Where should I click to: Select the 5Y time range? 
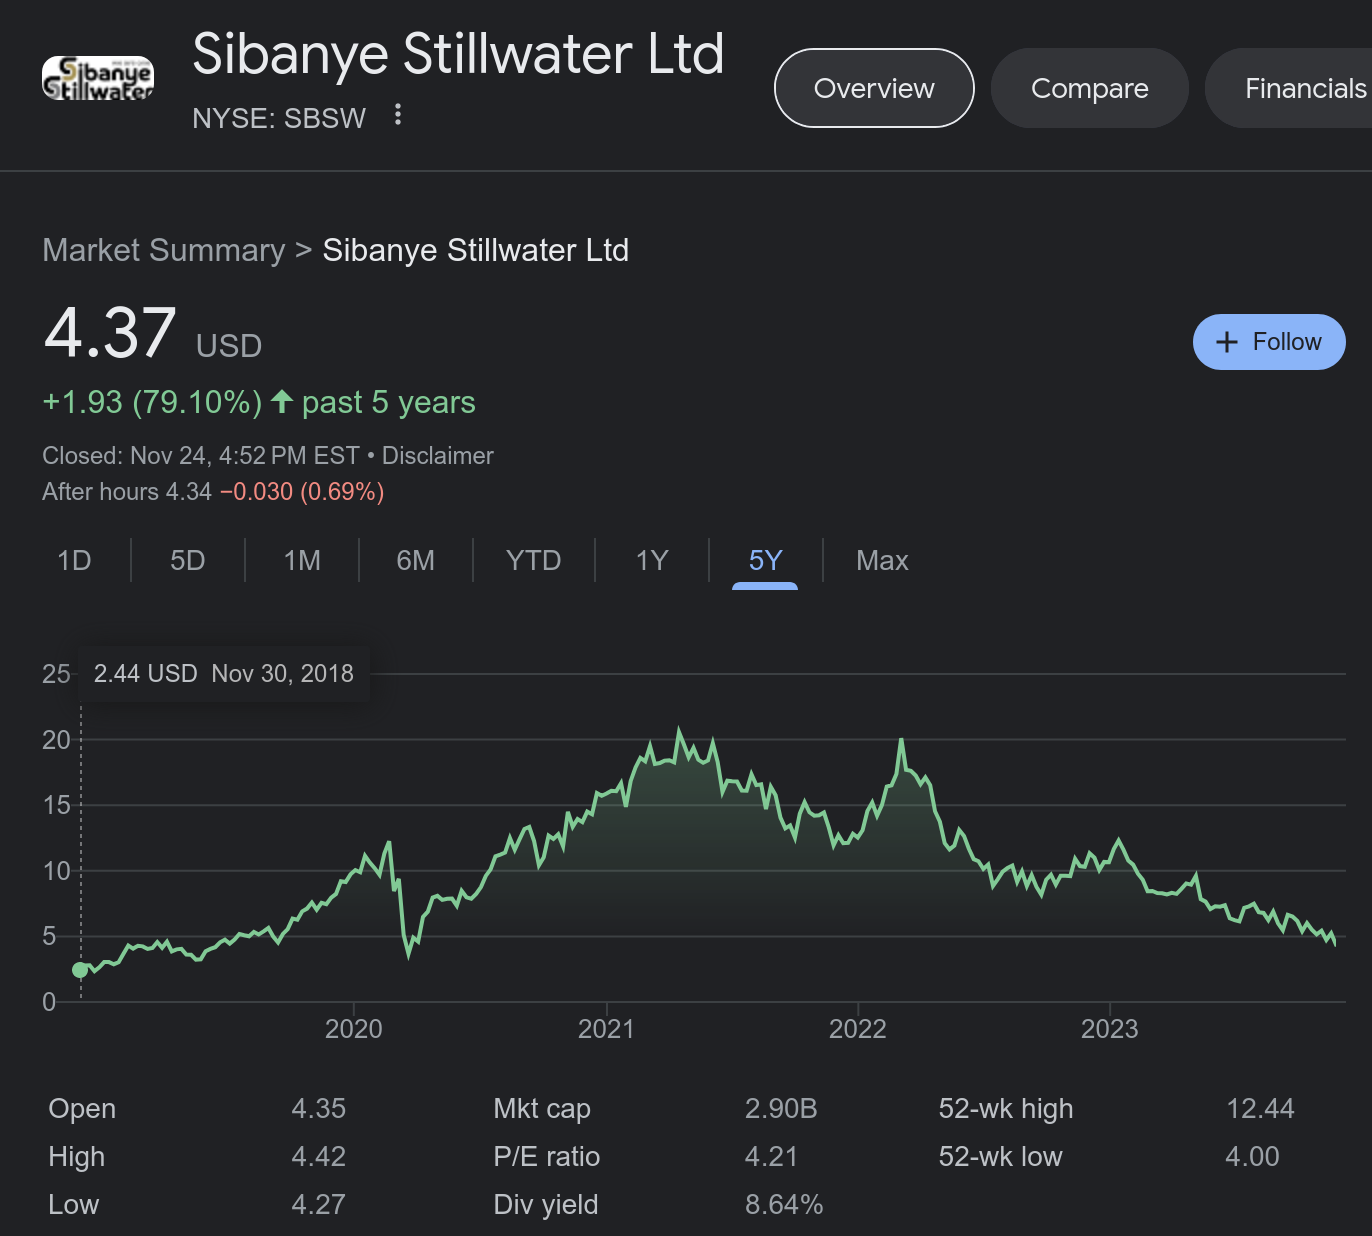click(x=765, y=560)
